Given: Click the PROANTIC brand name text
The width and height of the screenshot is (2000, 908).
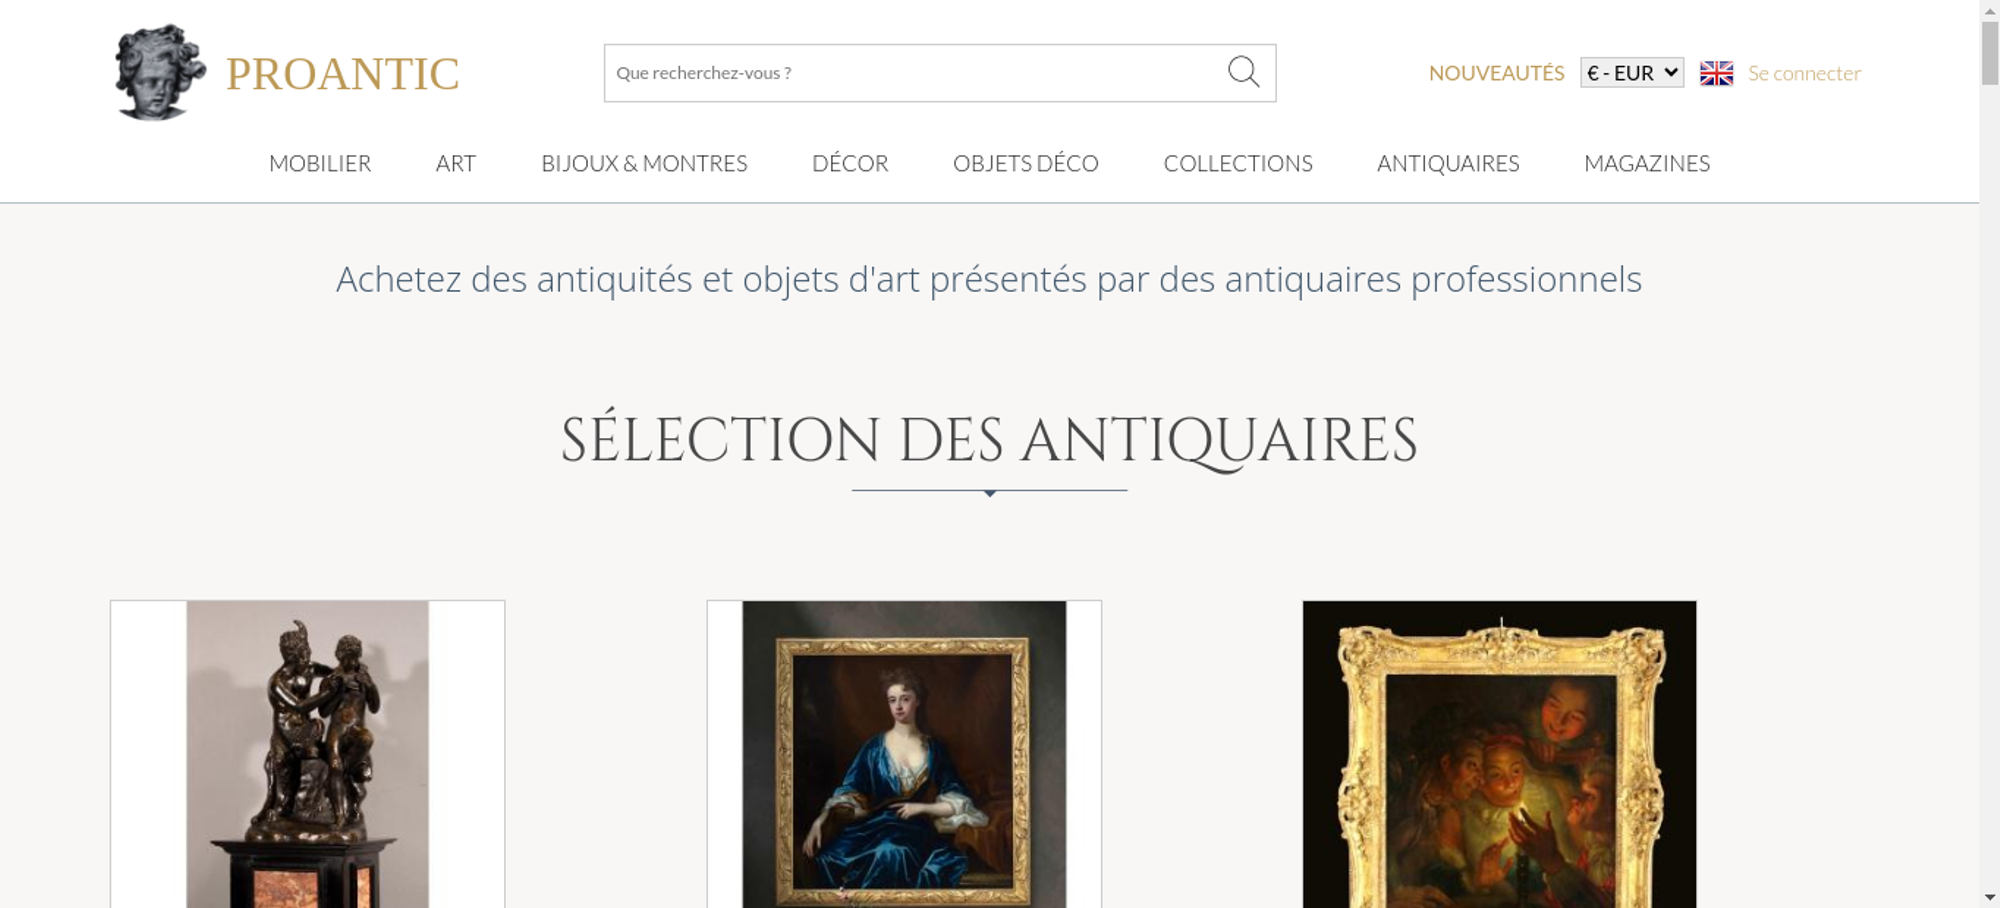Looking at the screenshot, I should pos(342,74).
